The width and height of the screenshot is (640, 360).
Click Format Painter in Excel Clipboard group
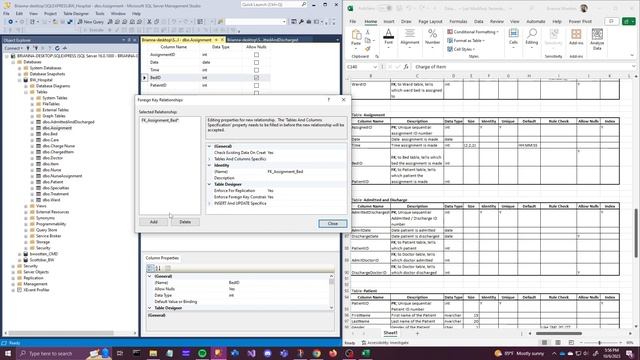[x=367, y=49]
